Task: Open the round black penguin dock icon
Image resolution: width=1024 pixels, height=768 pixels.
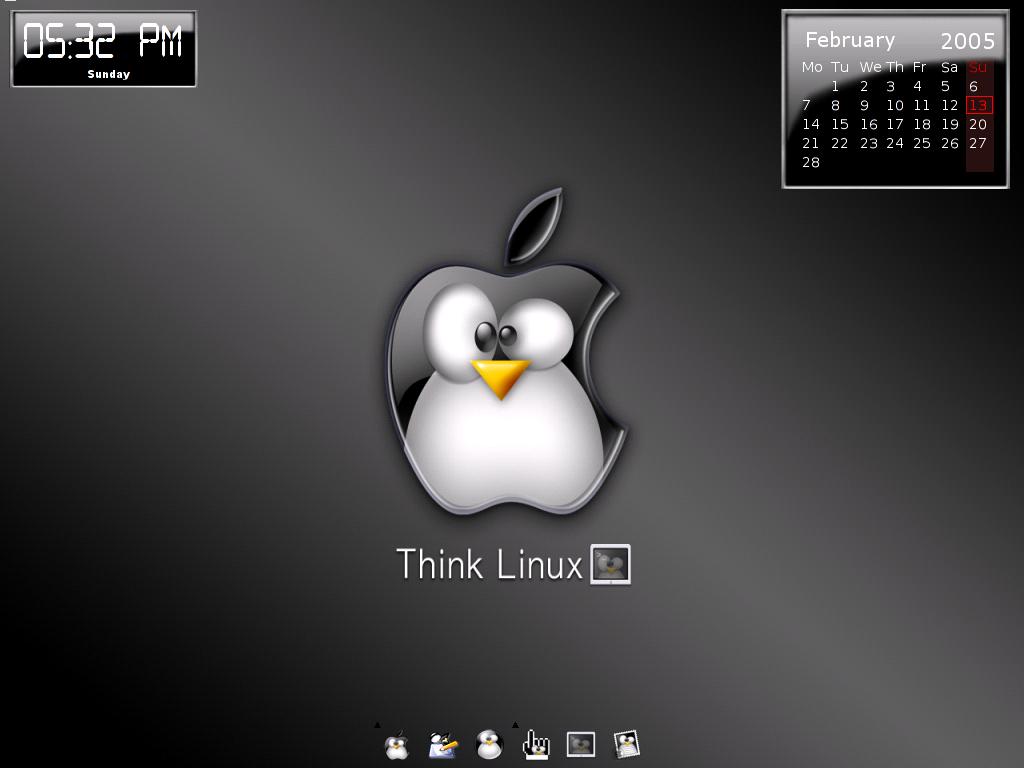Action: click(489, 745)
